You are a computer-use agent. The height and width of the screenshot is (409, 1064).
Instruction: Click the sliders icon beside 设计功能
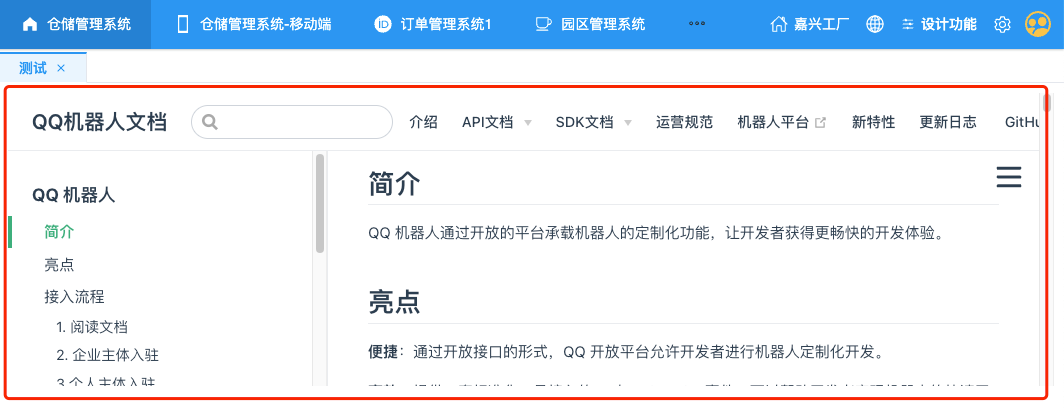[908, 25]
